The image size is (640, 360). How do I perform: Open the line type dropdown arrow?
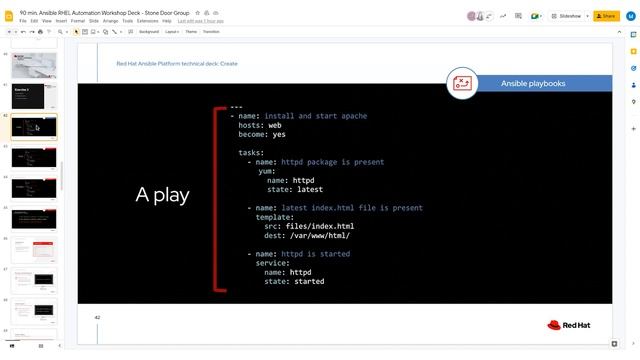[121, 32]
